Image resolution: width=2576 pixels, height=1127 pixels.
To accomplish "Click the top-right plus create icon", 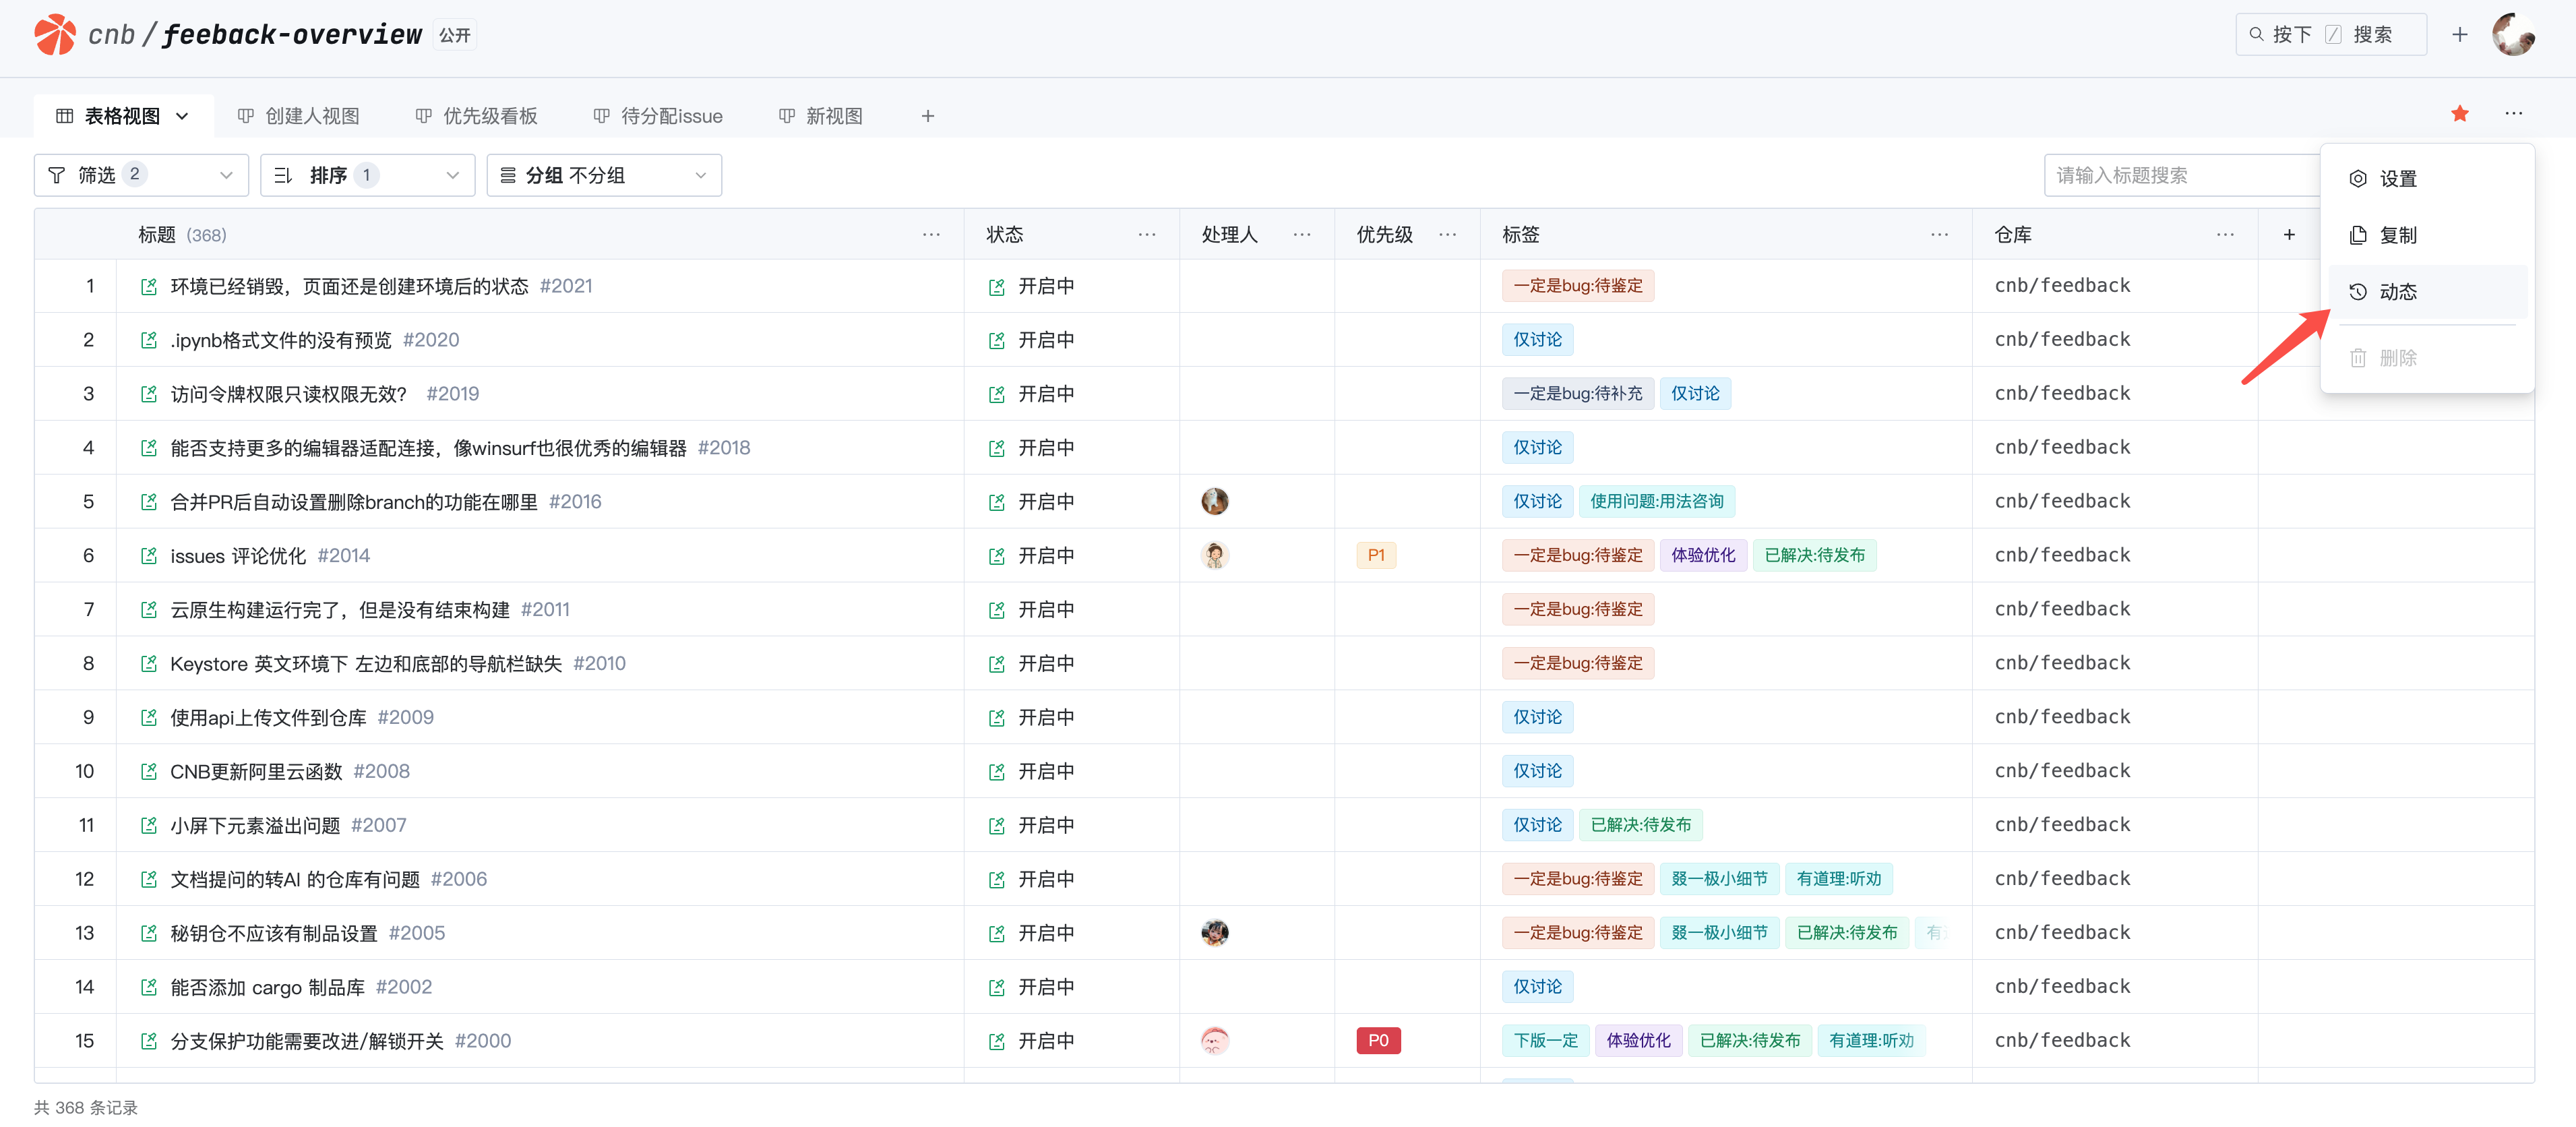I will point(2459,35).
